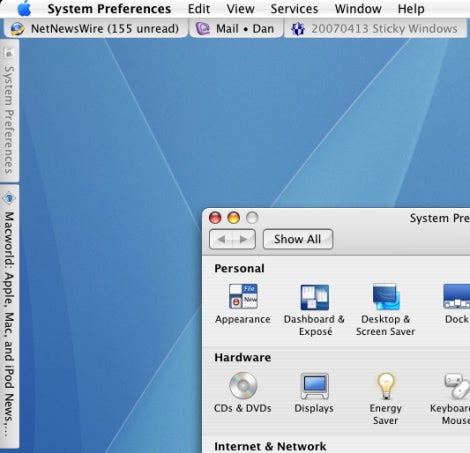
Task: Open the Energy Saver preference pane
Action: (385, 399)
